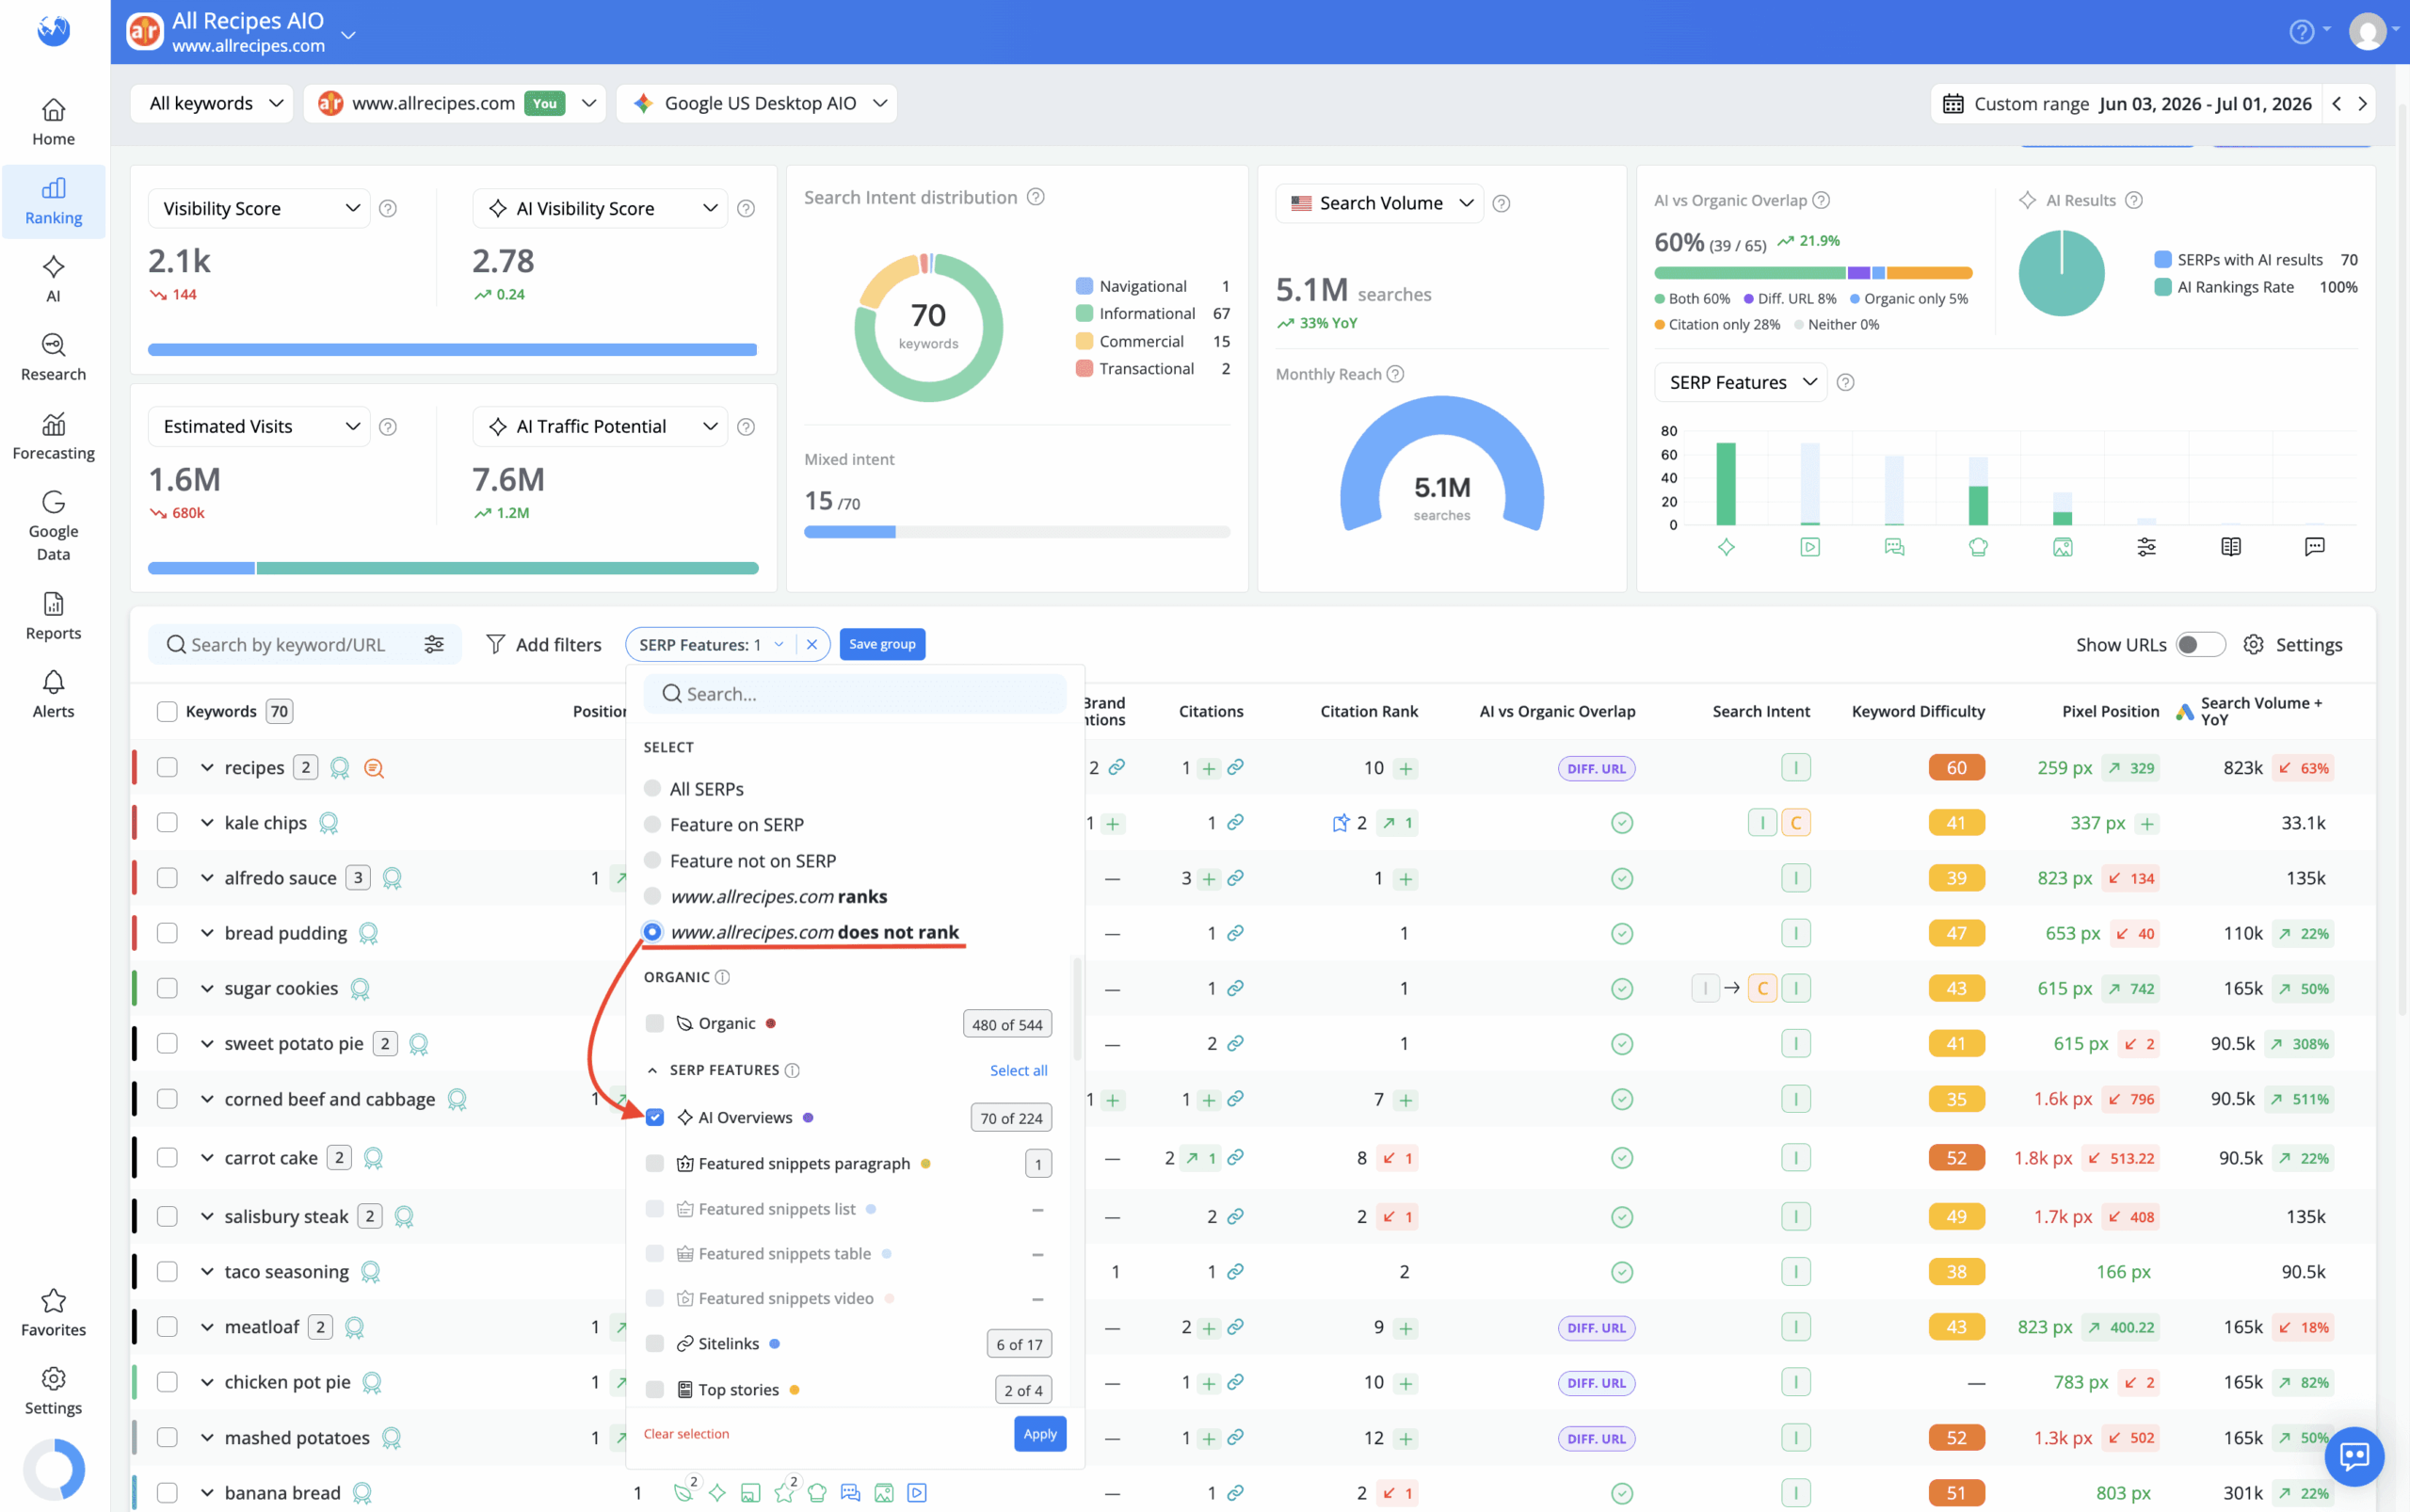Click the Search Intent distribution info icon

1036,197
